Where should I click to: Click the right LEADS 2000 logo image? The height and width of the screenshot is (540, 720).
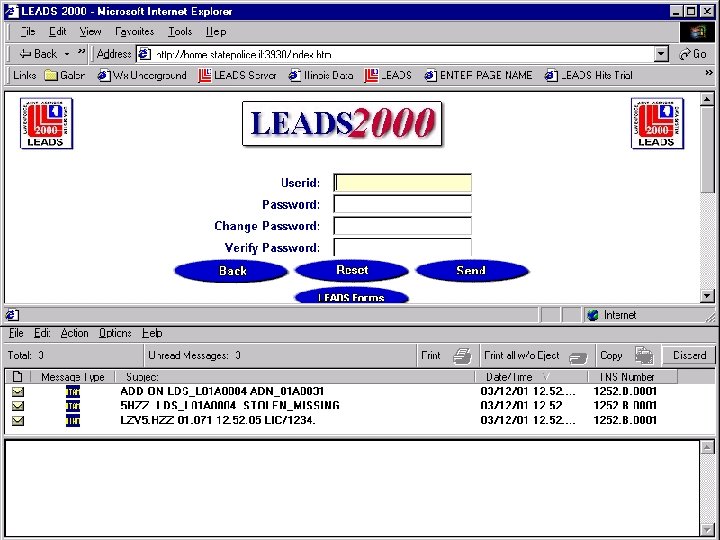click(x=658, y=123)
